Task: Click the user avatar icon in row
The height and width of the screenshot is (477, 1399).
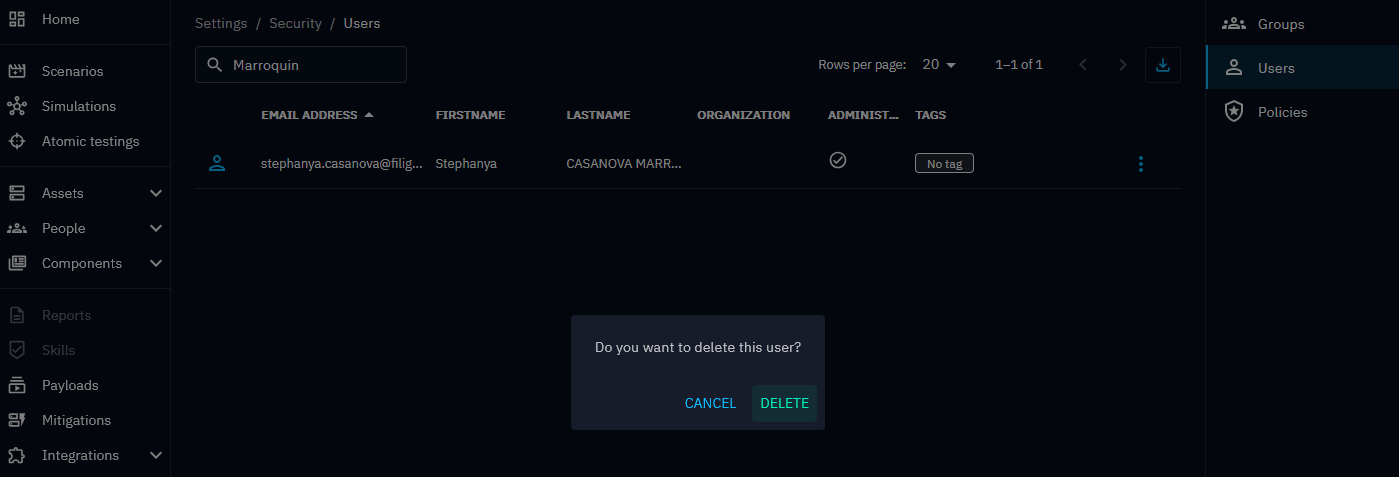Action: tap(217, 164)
